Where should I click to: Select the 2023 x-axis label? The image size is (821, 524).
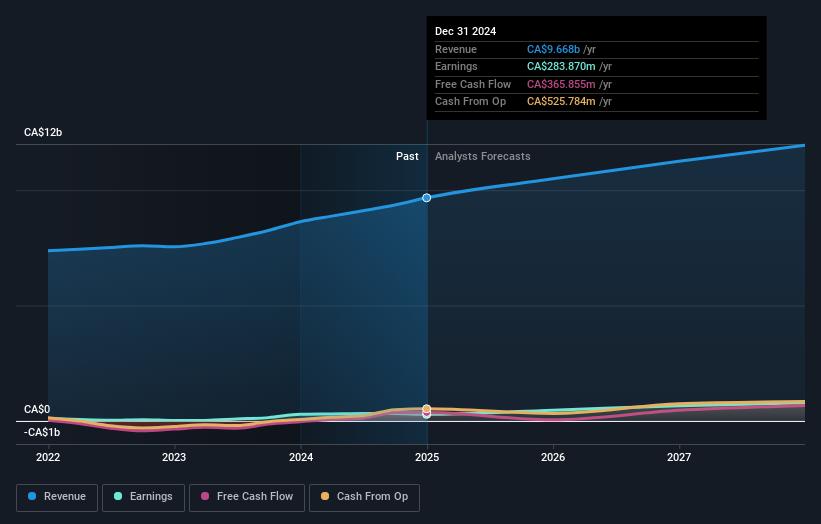pyautogui.click(x=174, y=458)
